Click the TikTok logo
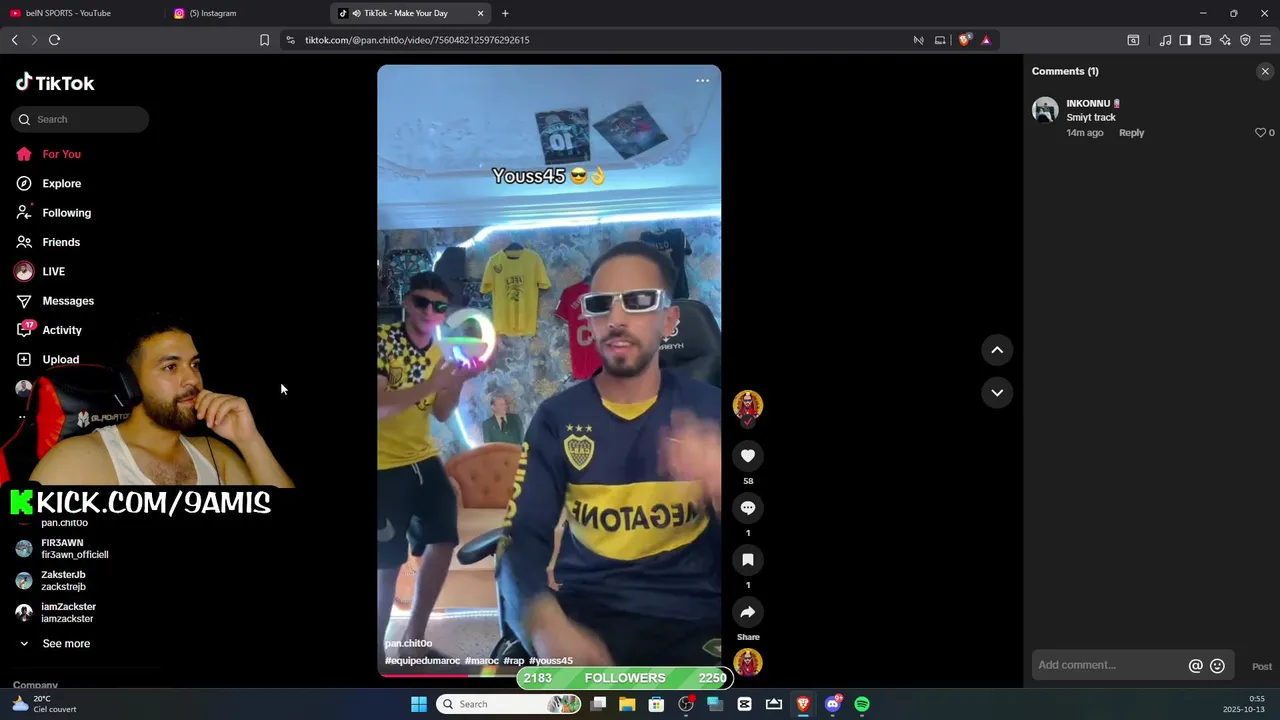 (x=55, y=83)
